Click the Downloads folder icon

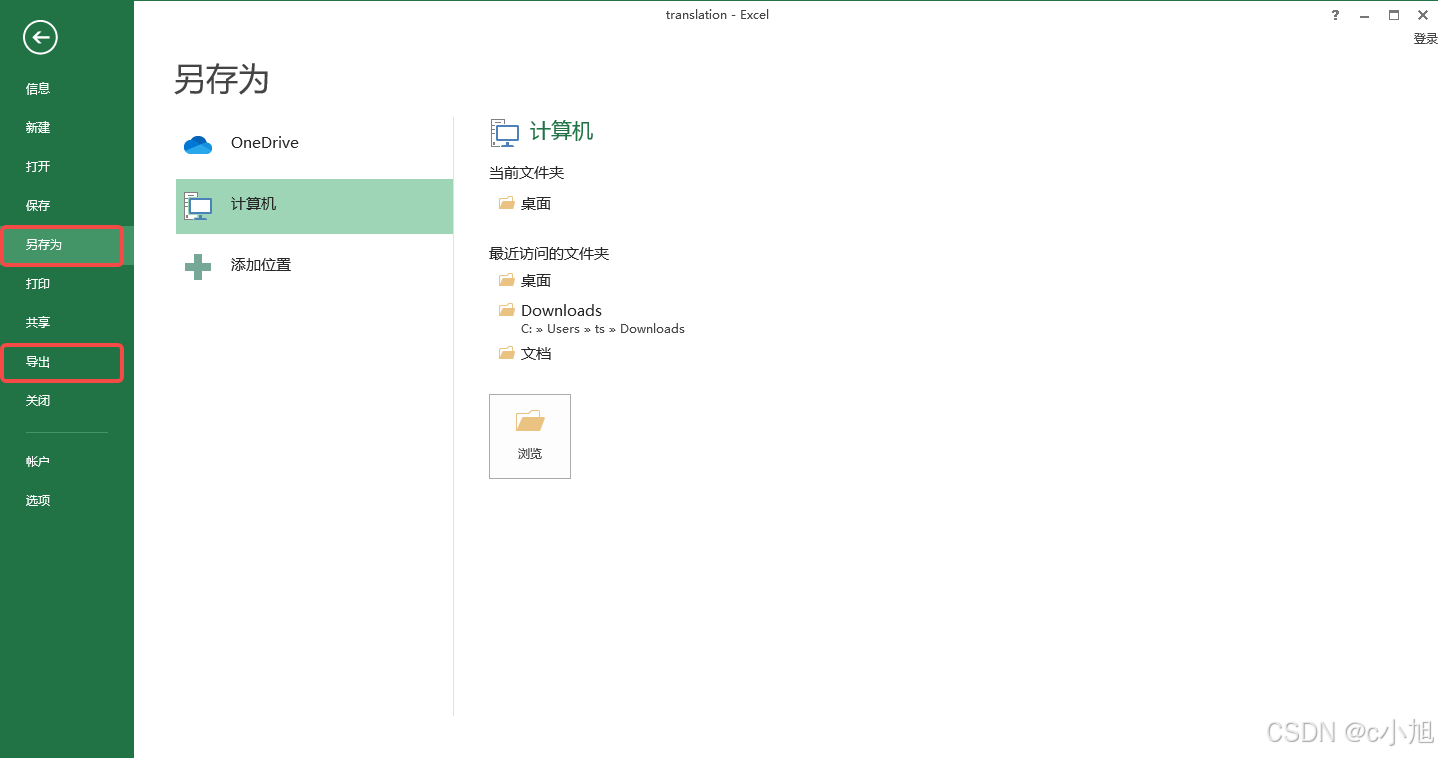point(507,310)
